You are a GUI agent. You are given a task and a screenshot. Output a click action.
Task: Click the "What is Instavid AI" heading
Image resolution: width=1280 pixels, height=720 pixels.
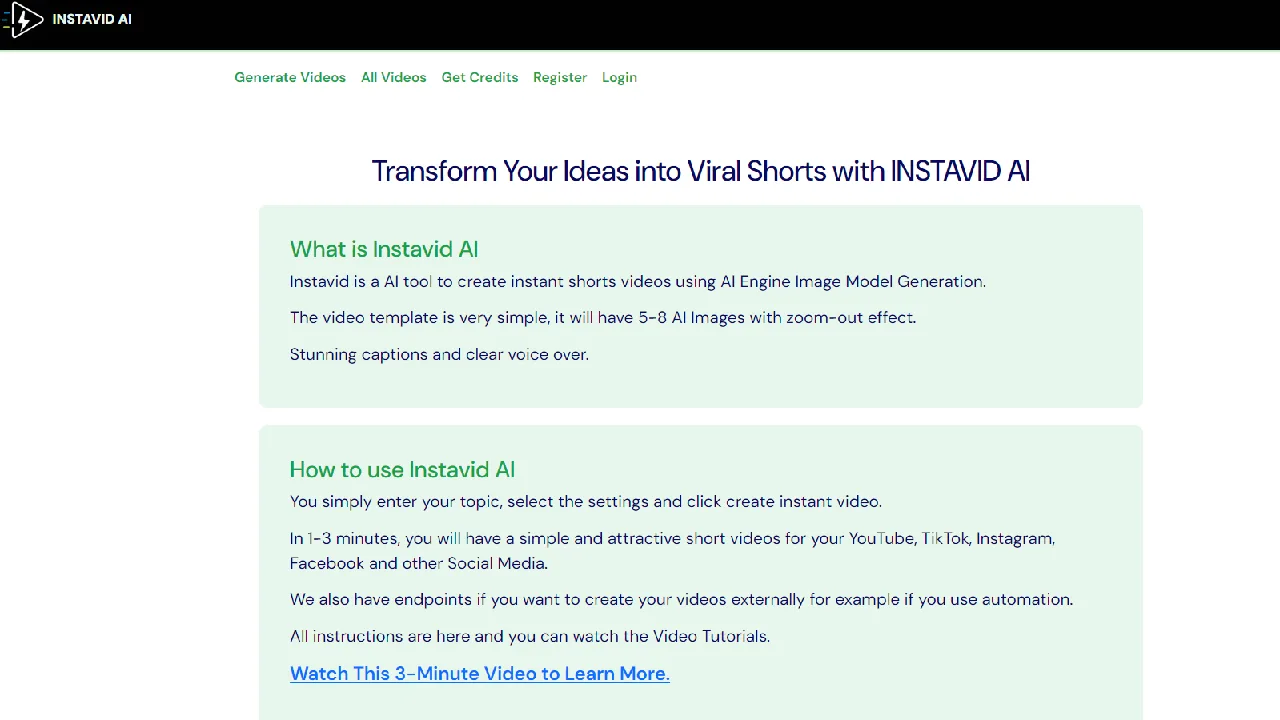tap(384, 249)
